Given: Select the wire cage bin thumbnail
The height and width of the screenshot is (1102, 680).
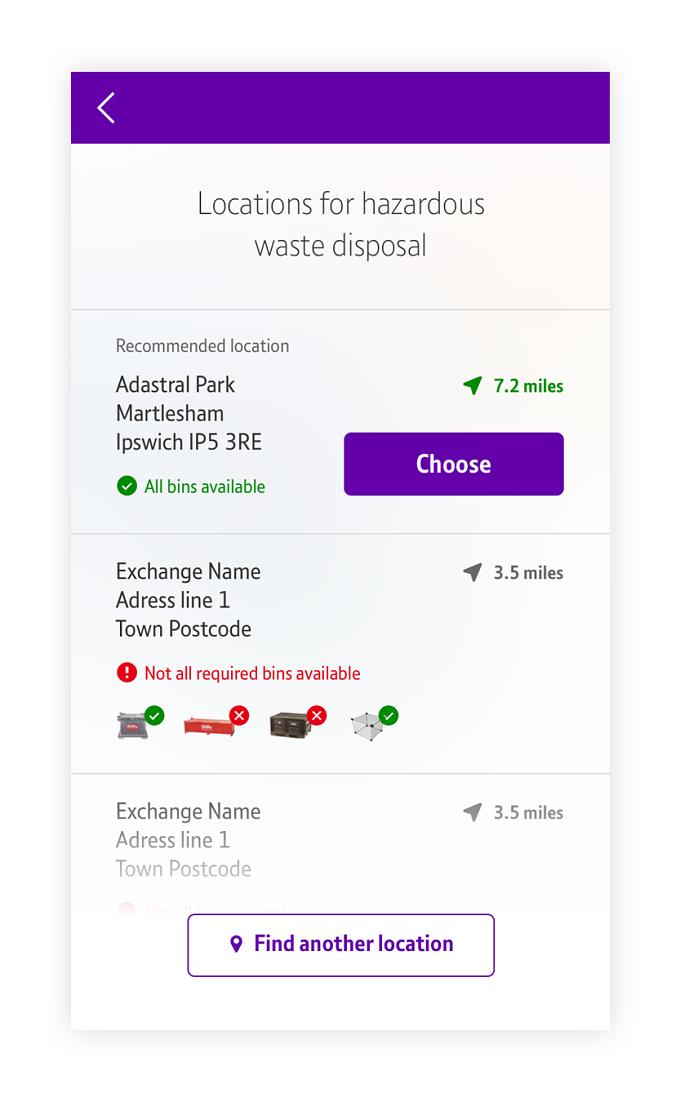Looking at the screenshot, I should click(367, 727).
